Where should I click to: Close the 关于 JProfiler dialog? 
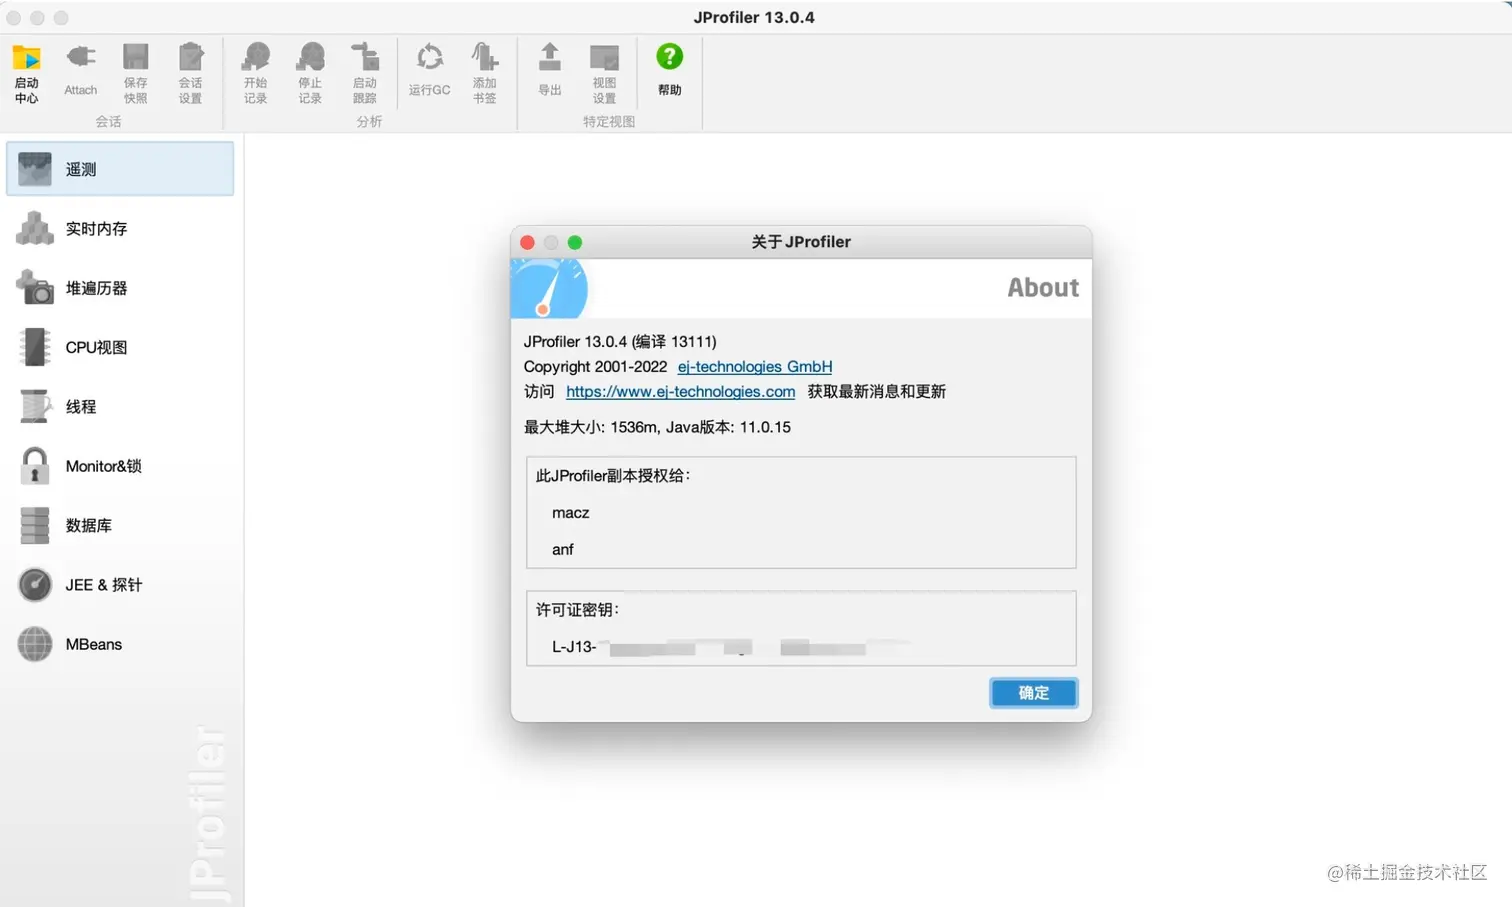[528, 242]
